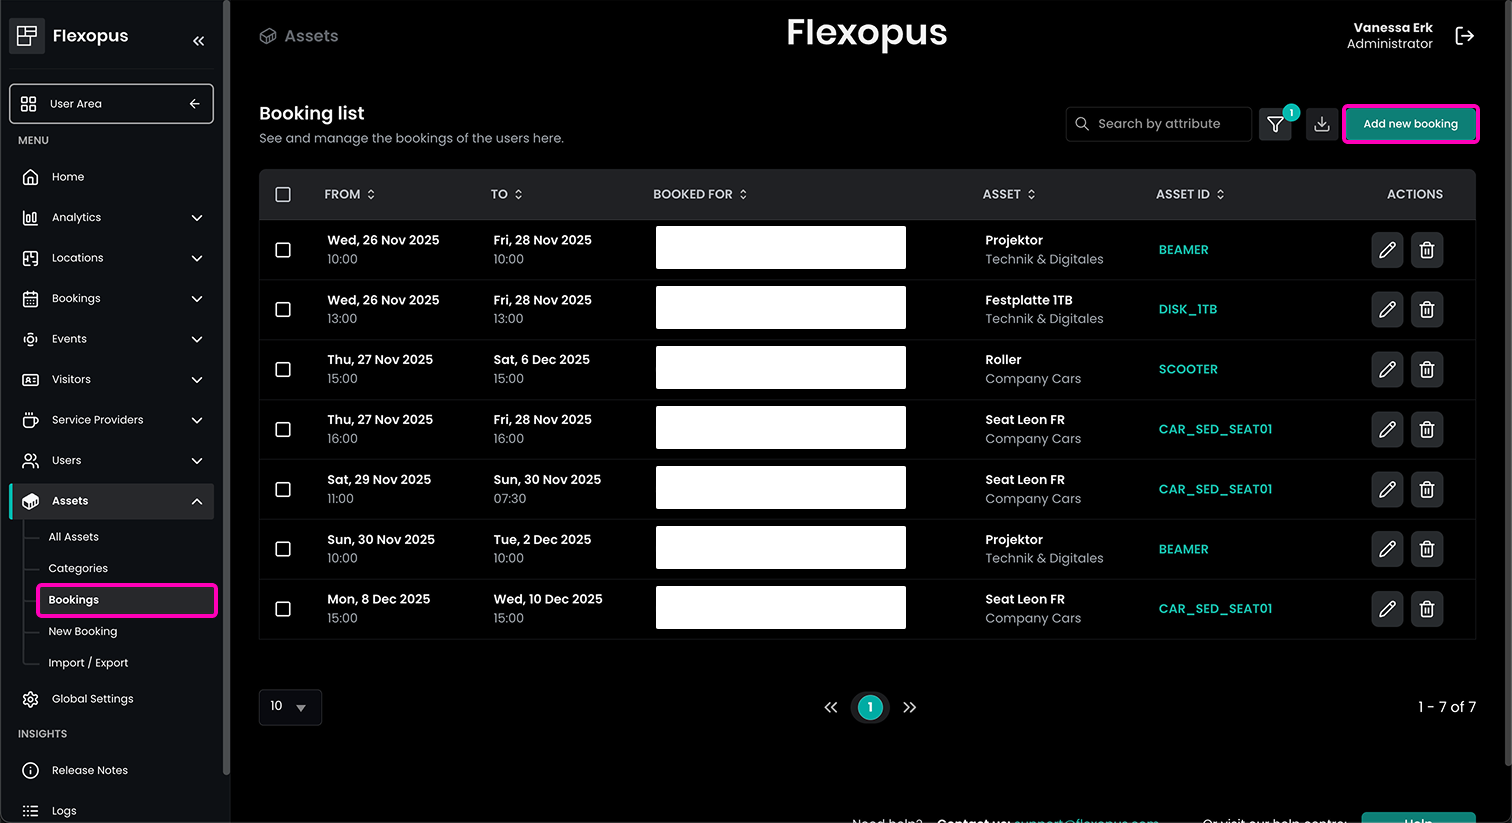Select the Roller booking row checkbox
The height and width of the screenshot is (823, 1512).
point(283,370)
